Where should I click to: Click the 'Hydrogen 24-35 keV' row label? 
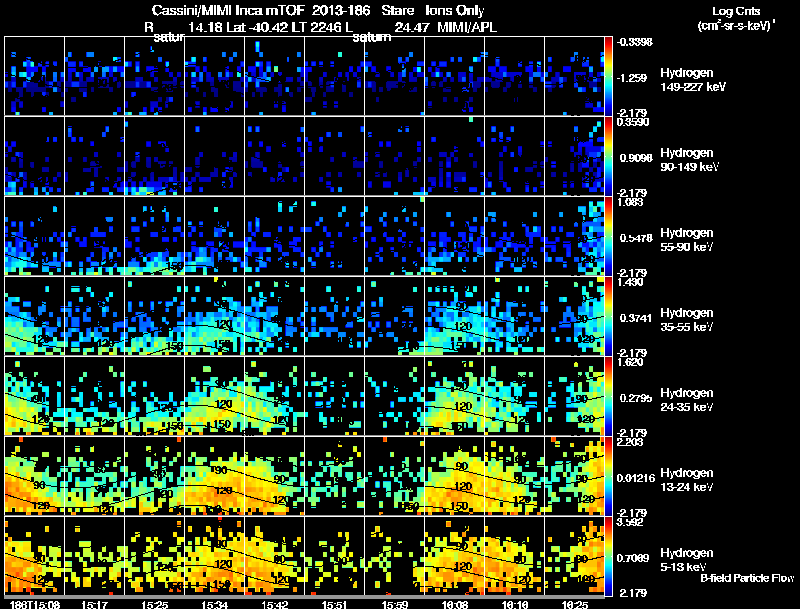coord(687,400)
